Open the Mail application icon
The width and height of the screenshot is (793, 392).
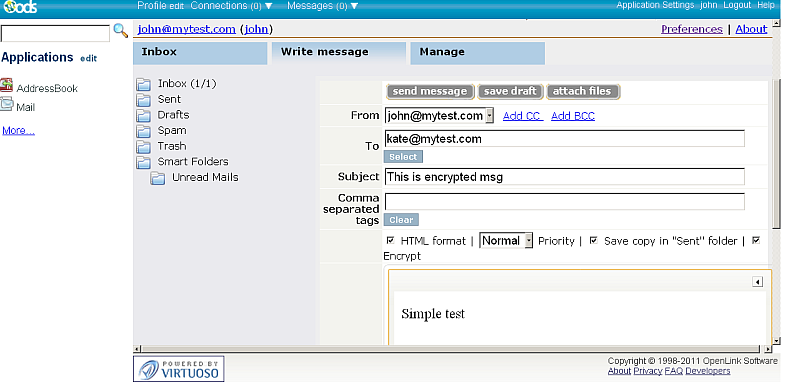tap(7, 104)
